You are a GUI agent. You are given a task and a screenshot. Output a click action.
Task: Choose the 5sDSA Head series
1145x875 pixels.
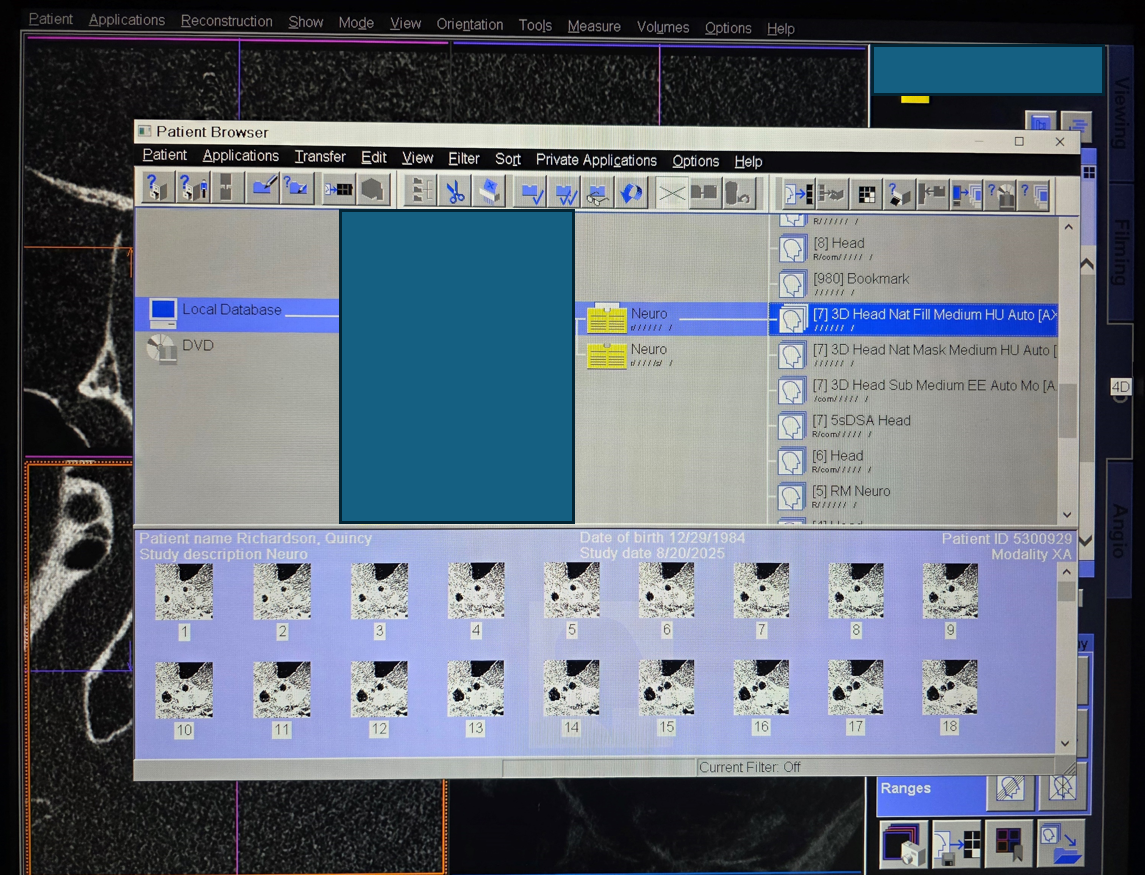[861, 421]
